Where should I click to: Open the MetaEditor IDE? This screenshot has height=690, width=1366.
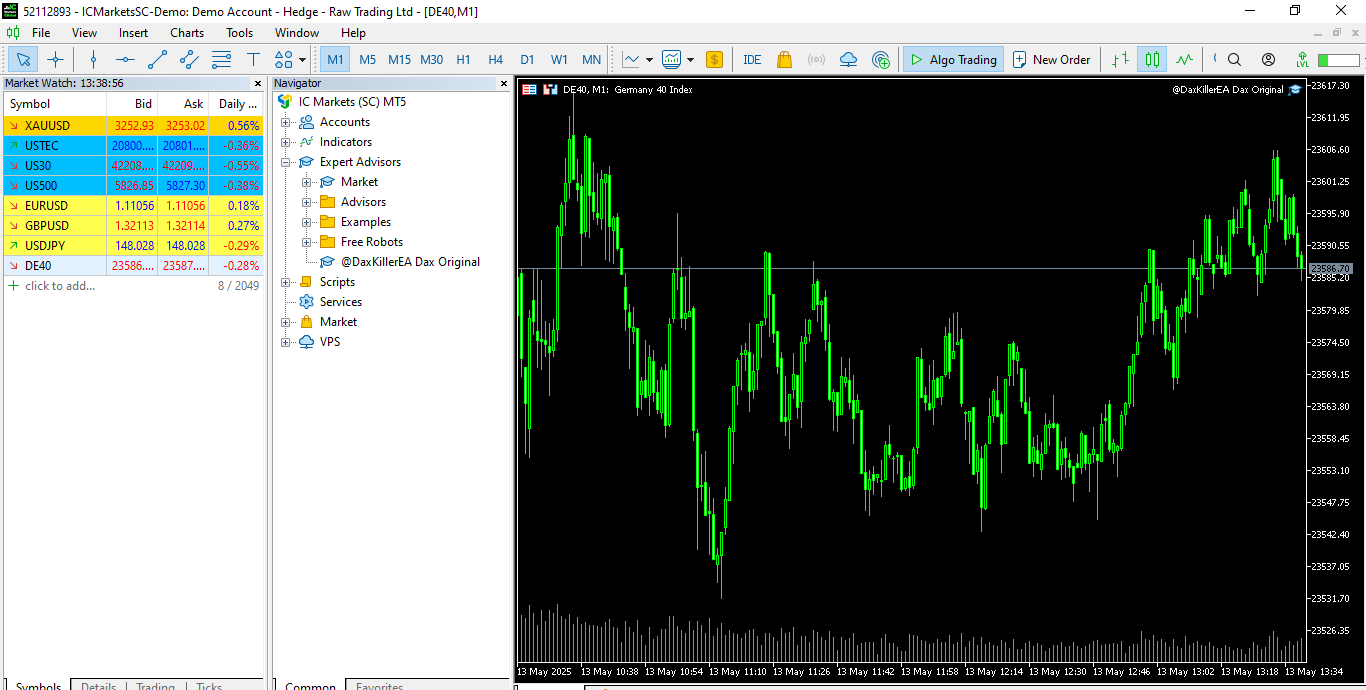tap(752, 60)
